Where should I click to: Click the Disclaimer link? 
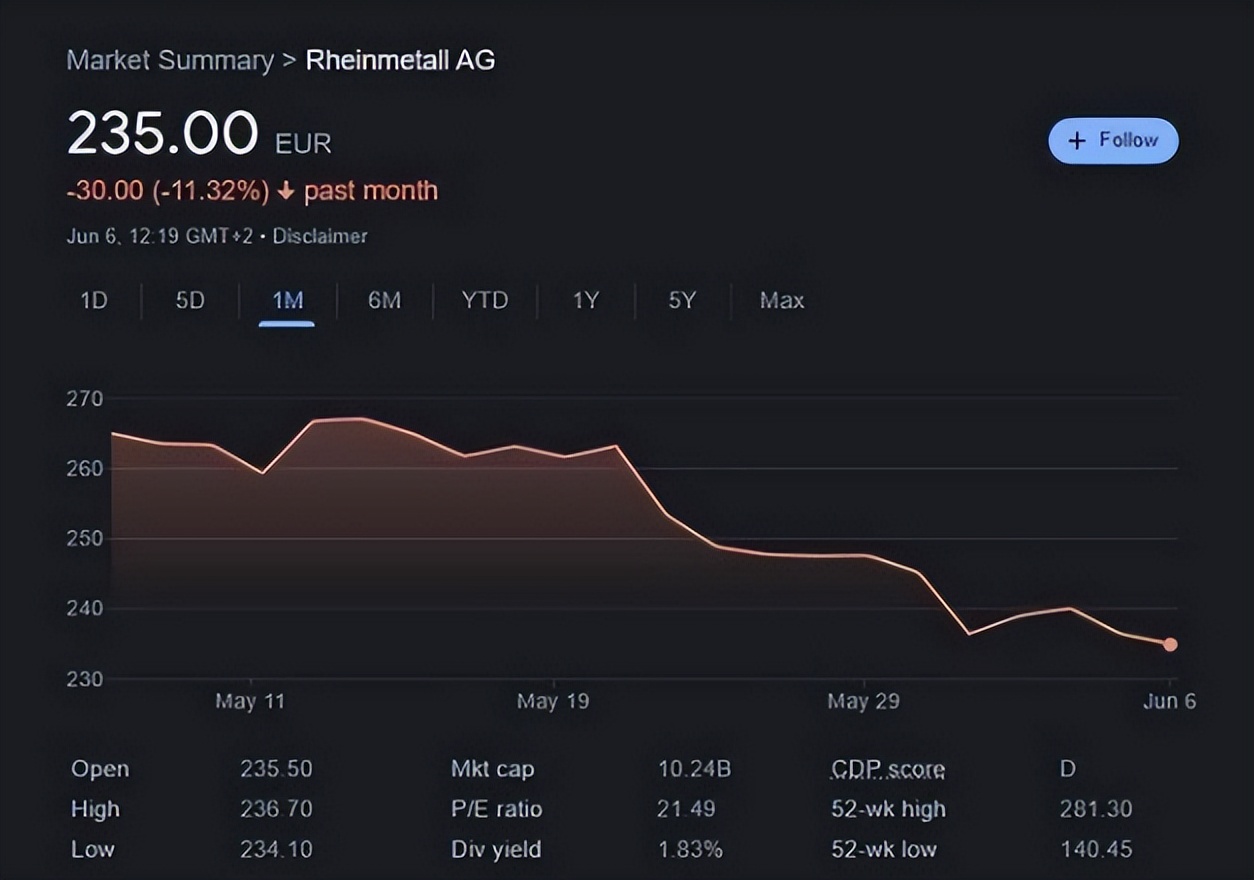(320, 237)
